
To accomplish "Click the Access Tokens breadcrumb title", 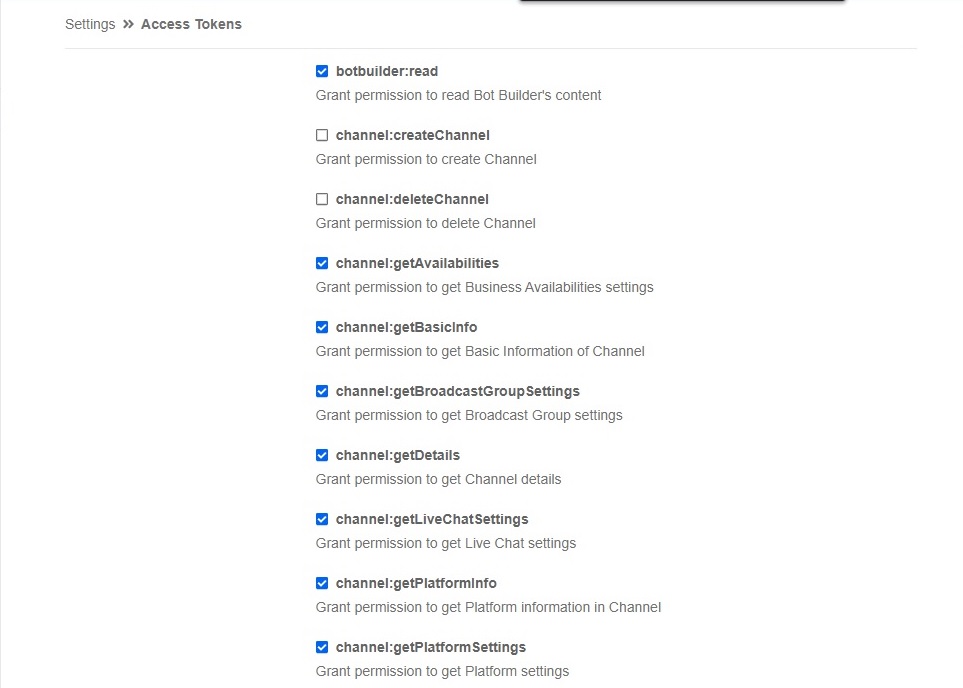I will point(191,24).
